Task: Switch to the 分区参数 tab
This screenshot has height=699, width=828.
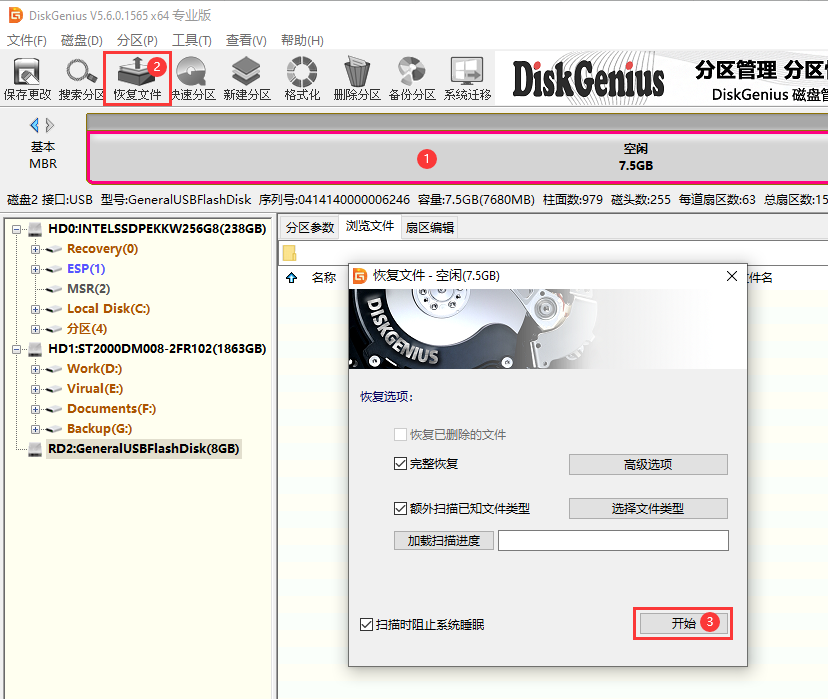Action: click(x=310, y=228)
